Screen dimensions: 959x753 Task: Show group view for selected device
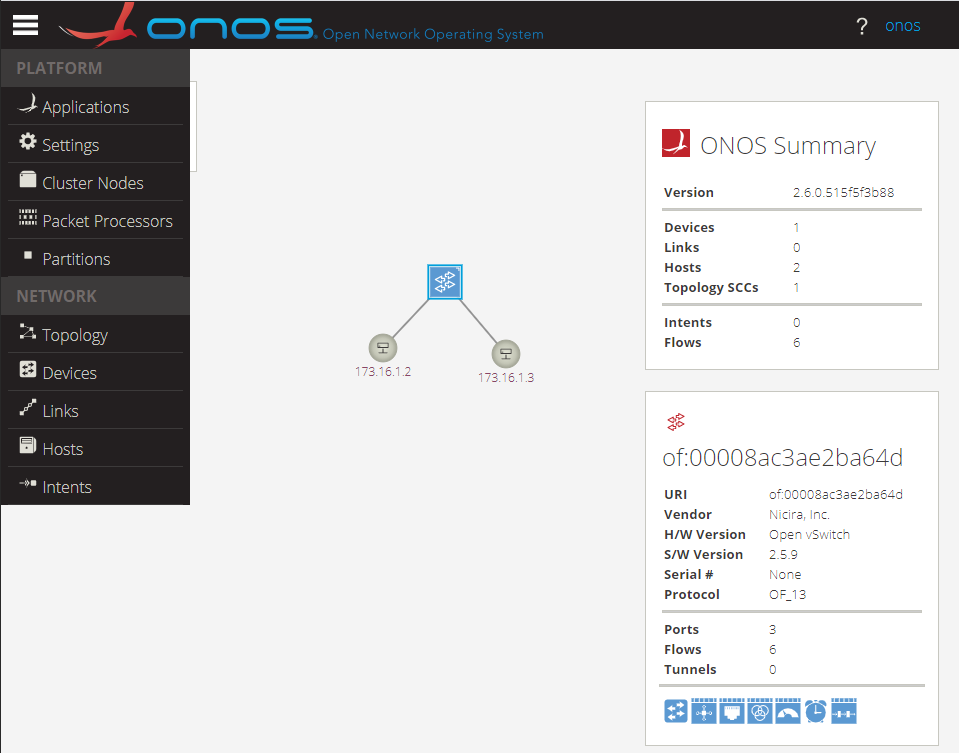point(760,711)
